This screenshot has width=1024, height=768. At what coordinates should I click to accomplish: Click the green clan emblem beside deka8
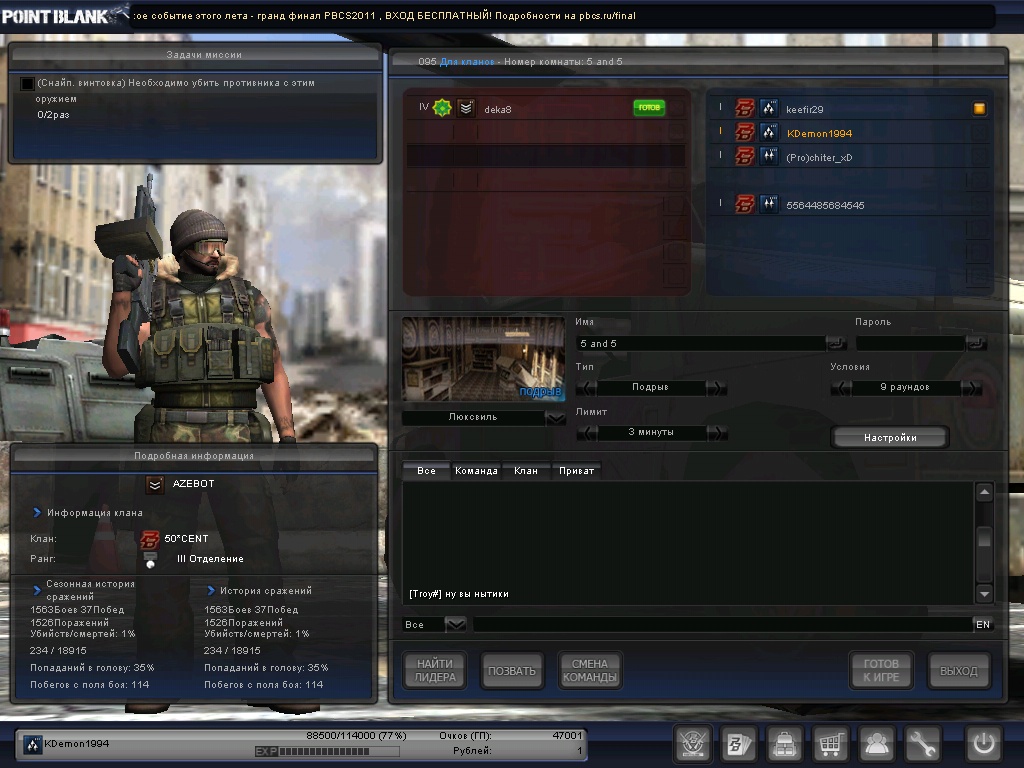(442, 108)
